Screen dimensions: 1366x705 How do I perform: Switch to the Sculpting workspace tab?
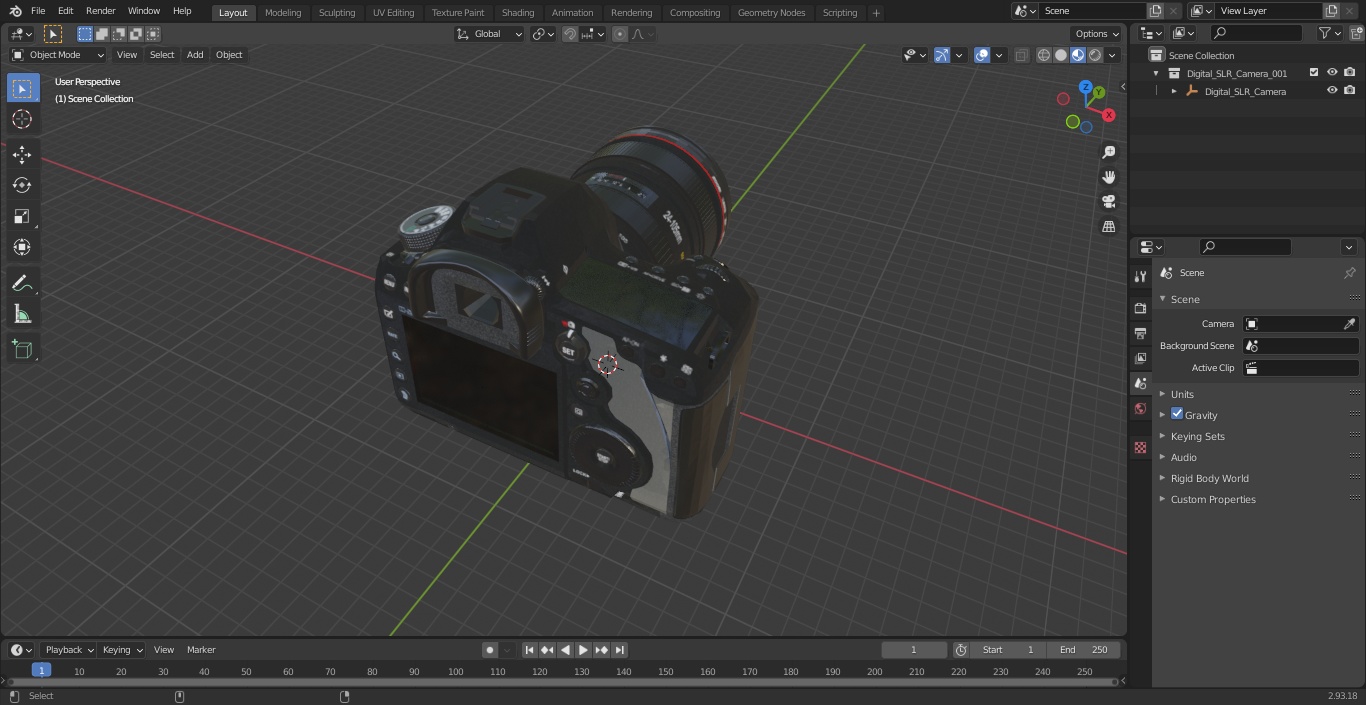point(337,13)
